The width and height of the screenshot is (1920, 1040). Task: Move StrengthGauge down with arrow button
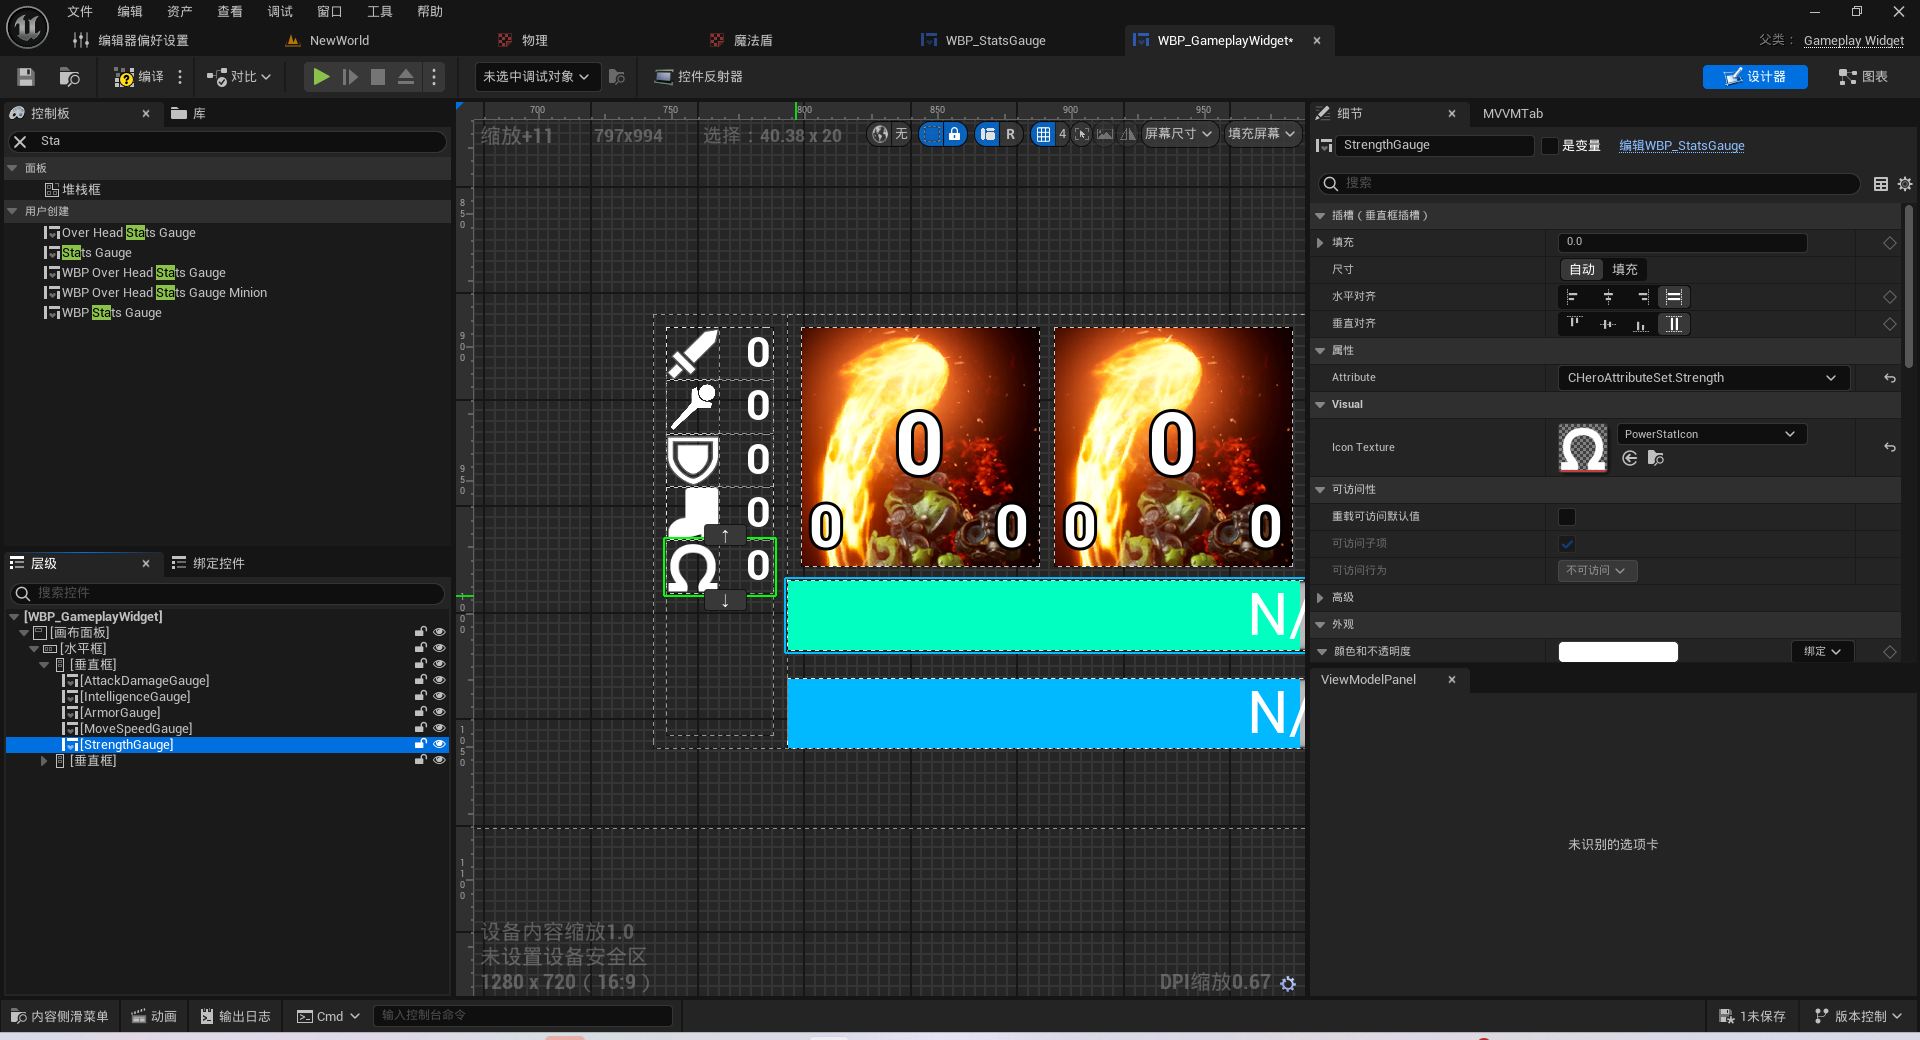click(725, 601)
